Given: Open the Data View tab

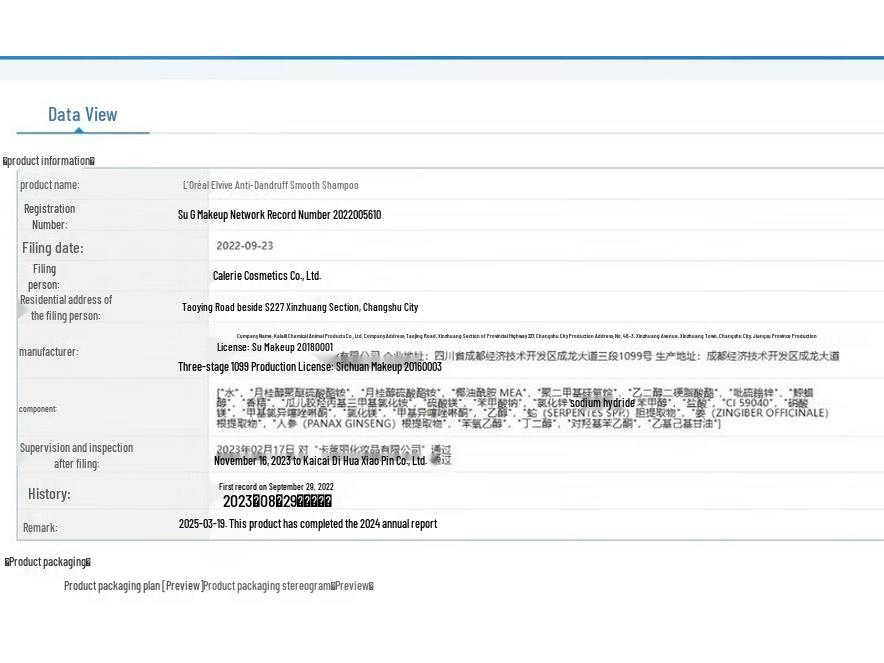Looking at the screenshot, I should point(82,115).
